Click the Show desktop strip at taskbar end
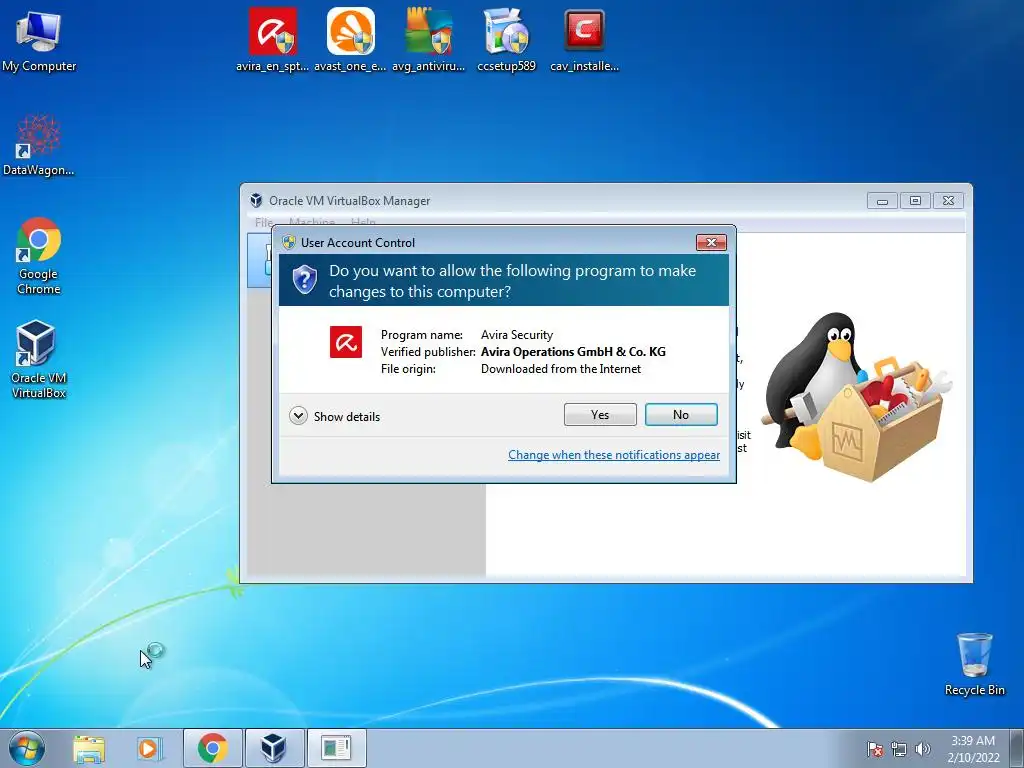The image size is (1024, 768). (x=1018, y=748)
